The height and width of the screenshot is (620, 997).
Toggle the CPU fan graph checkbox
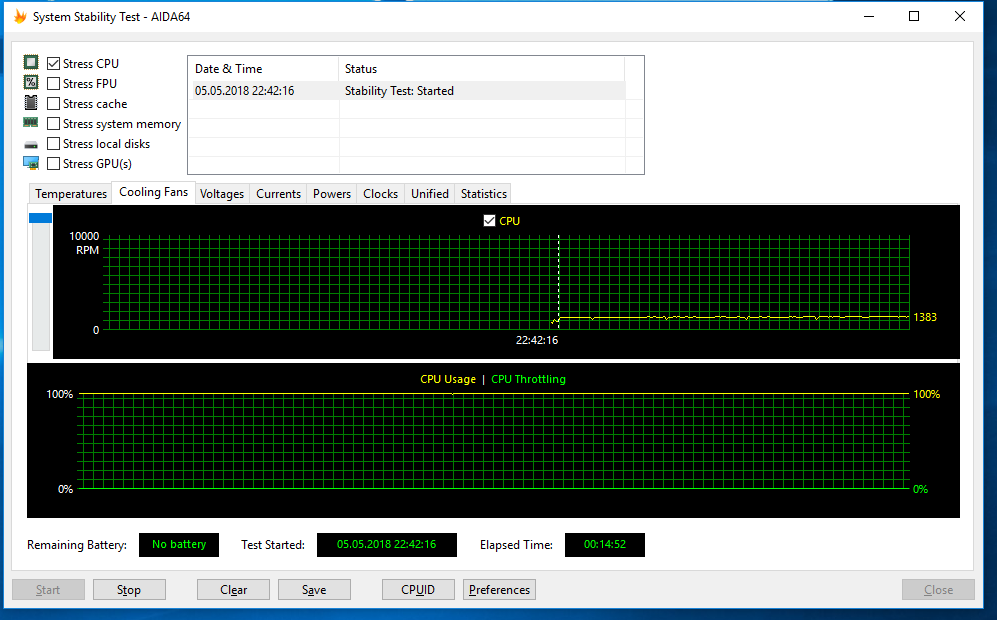489,221
